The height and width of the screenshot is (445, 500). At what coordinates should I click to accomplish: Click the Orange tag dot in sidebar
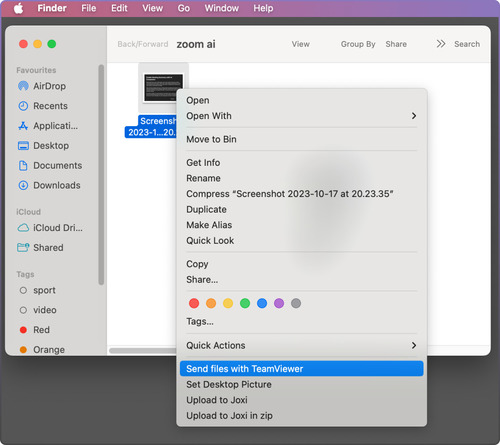23,350
